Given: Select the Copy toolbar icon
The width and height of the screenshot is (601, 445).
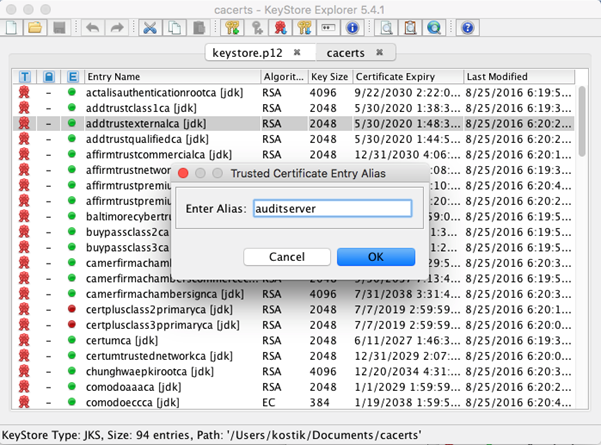Looking at the screenshot, I should [x=174, y=28].
